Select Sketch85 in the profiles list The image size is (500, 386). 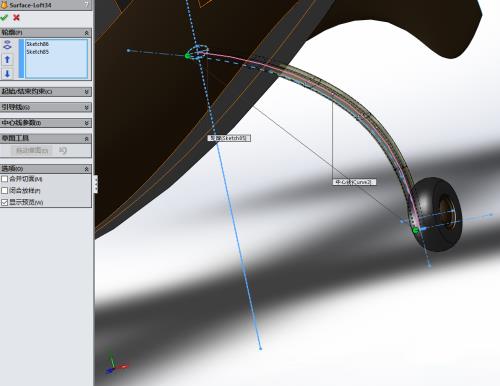pyautogui.click(x=37, y=52)
